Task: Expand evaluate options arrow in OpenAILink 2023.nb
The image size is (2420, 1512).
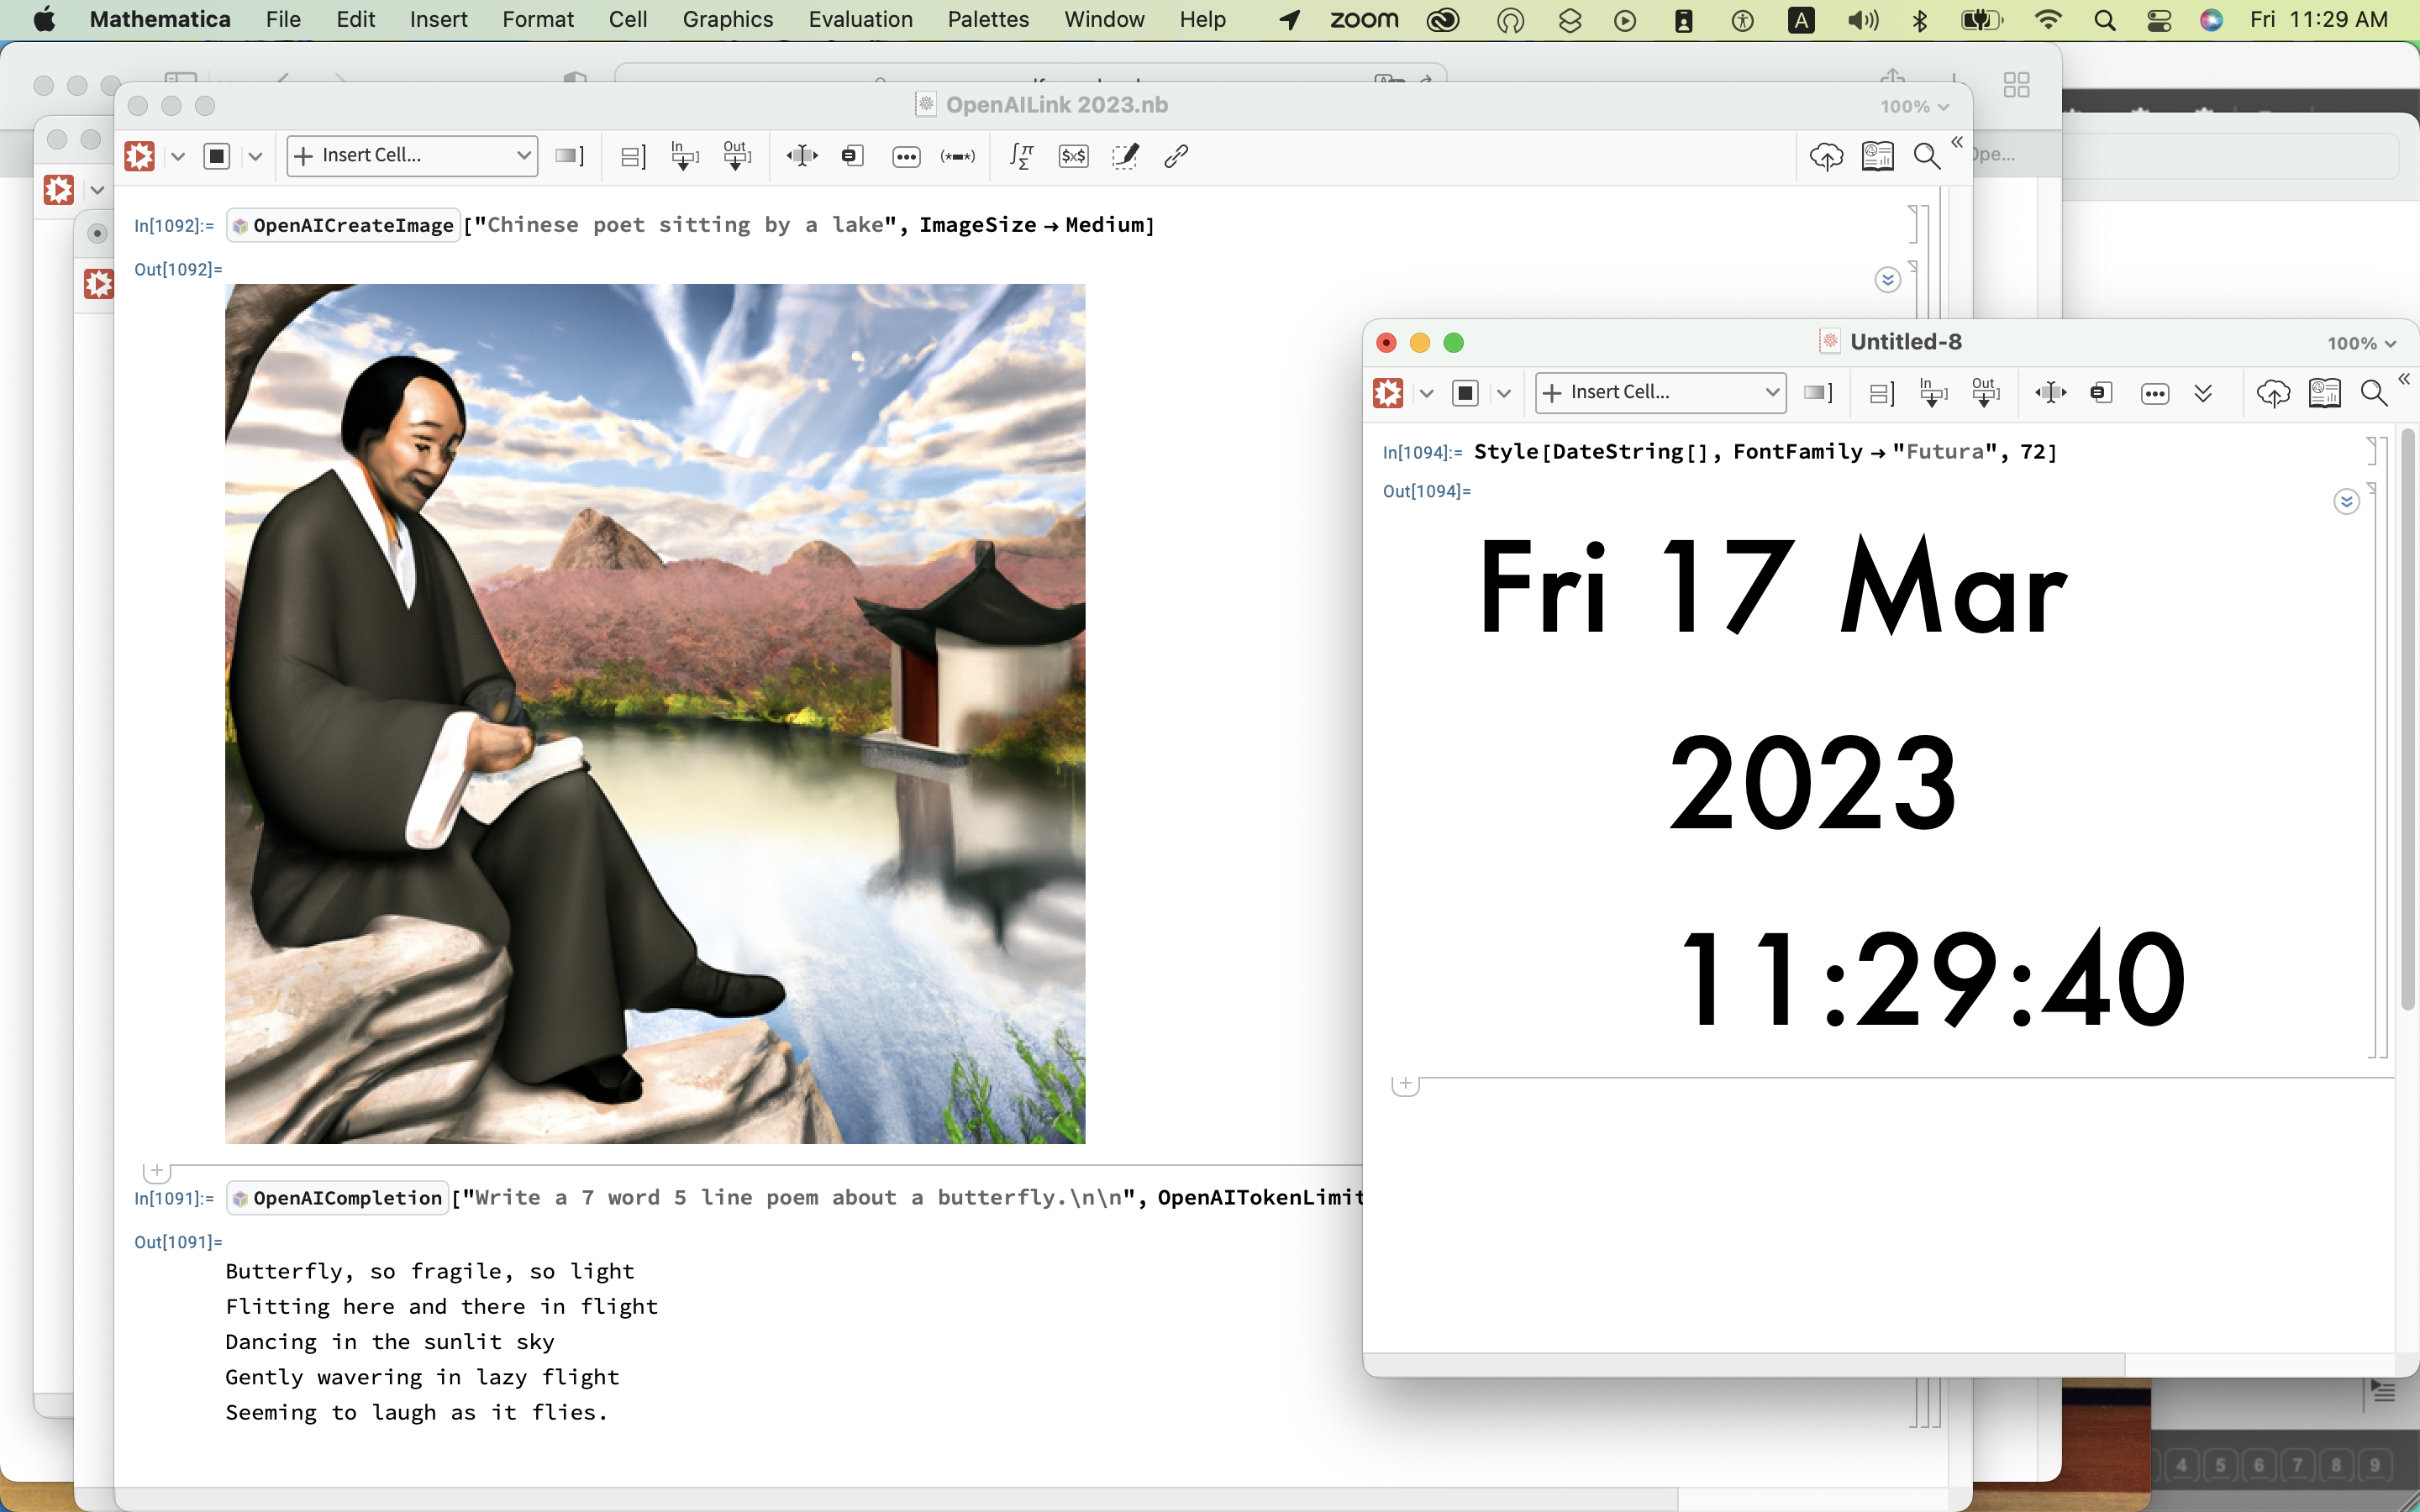Action: coord(178,157)
